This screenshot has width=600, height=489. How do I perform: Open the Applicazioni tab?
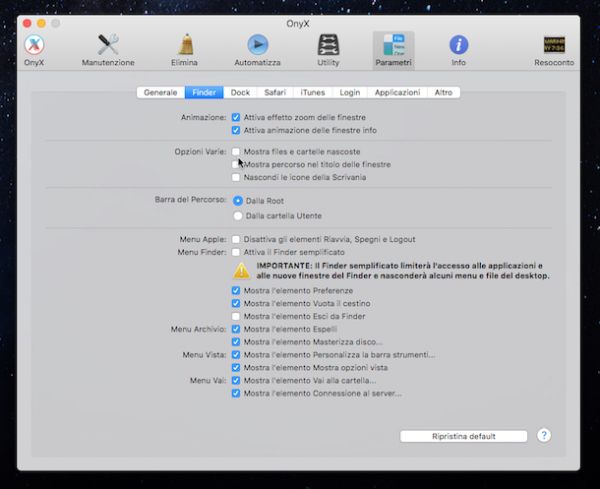pyautogui.click(x=397, y=92)
